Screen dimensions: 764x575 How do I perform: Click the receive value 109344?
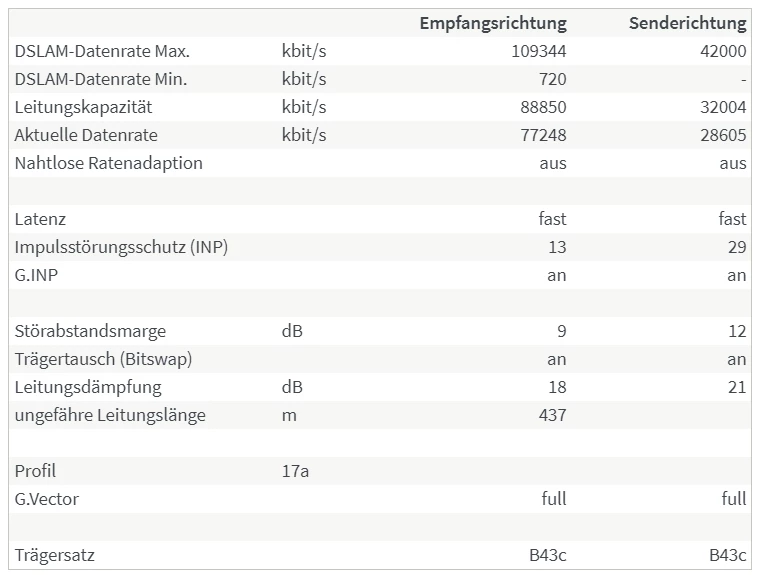[538, 51]
